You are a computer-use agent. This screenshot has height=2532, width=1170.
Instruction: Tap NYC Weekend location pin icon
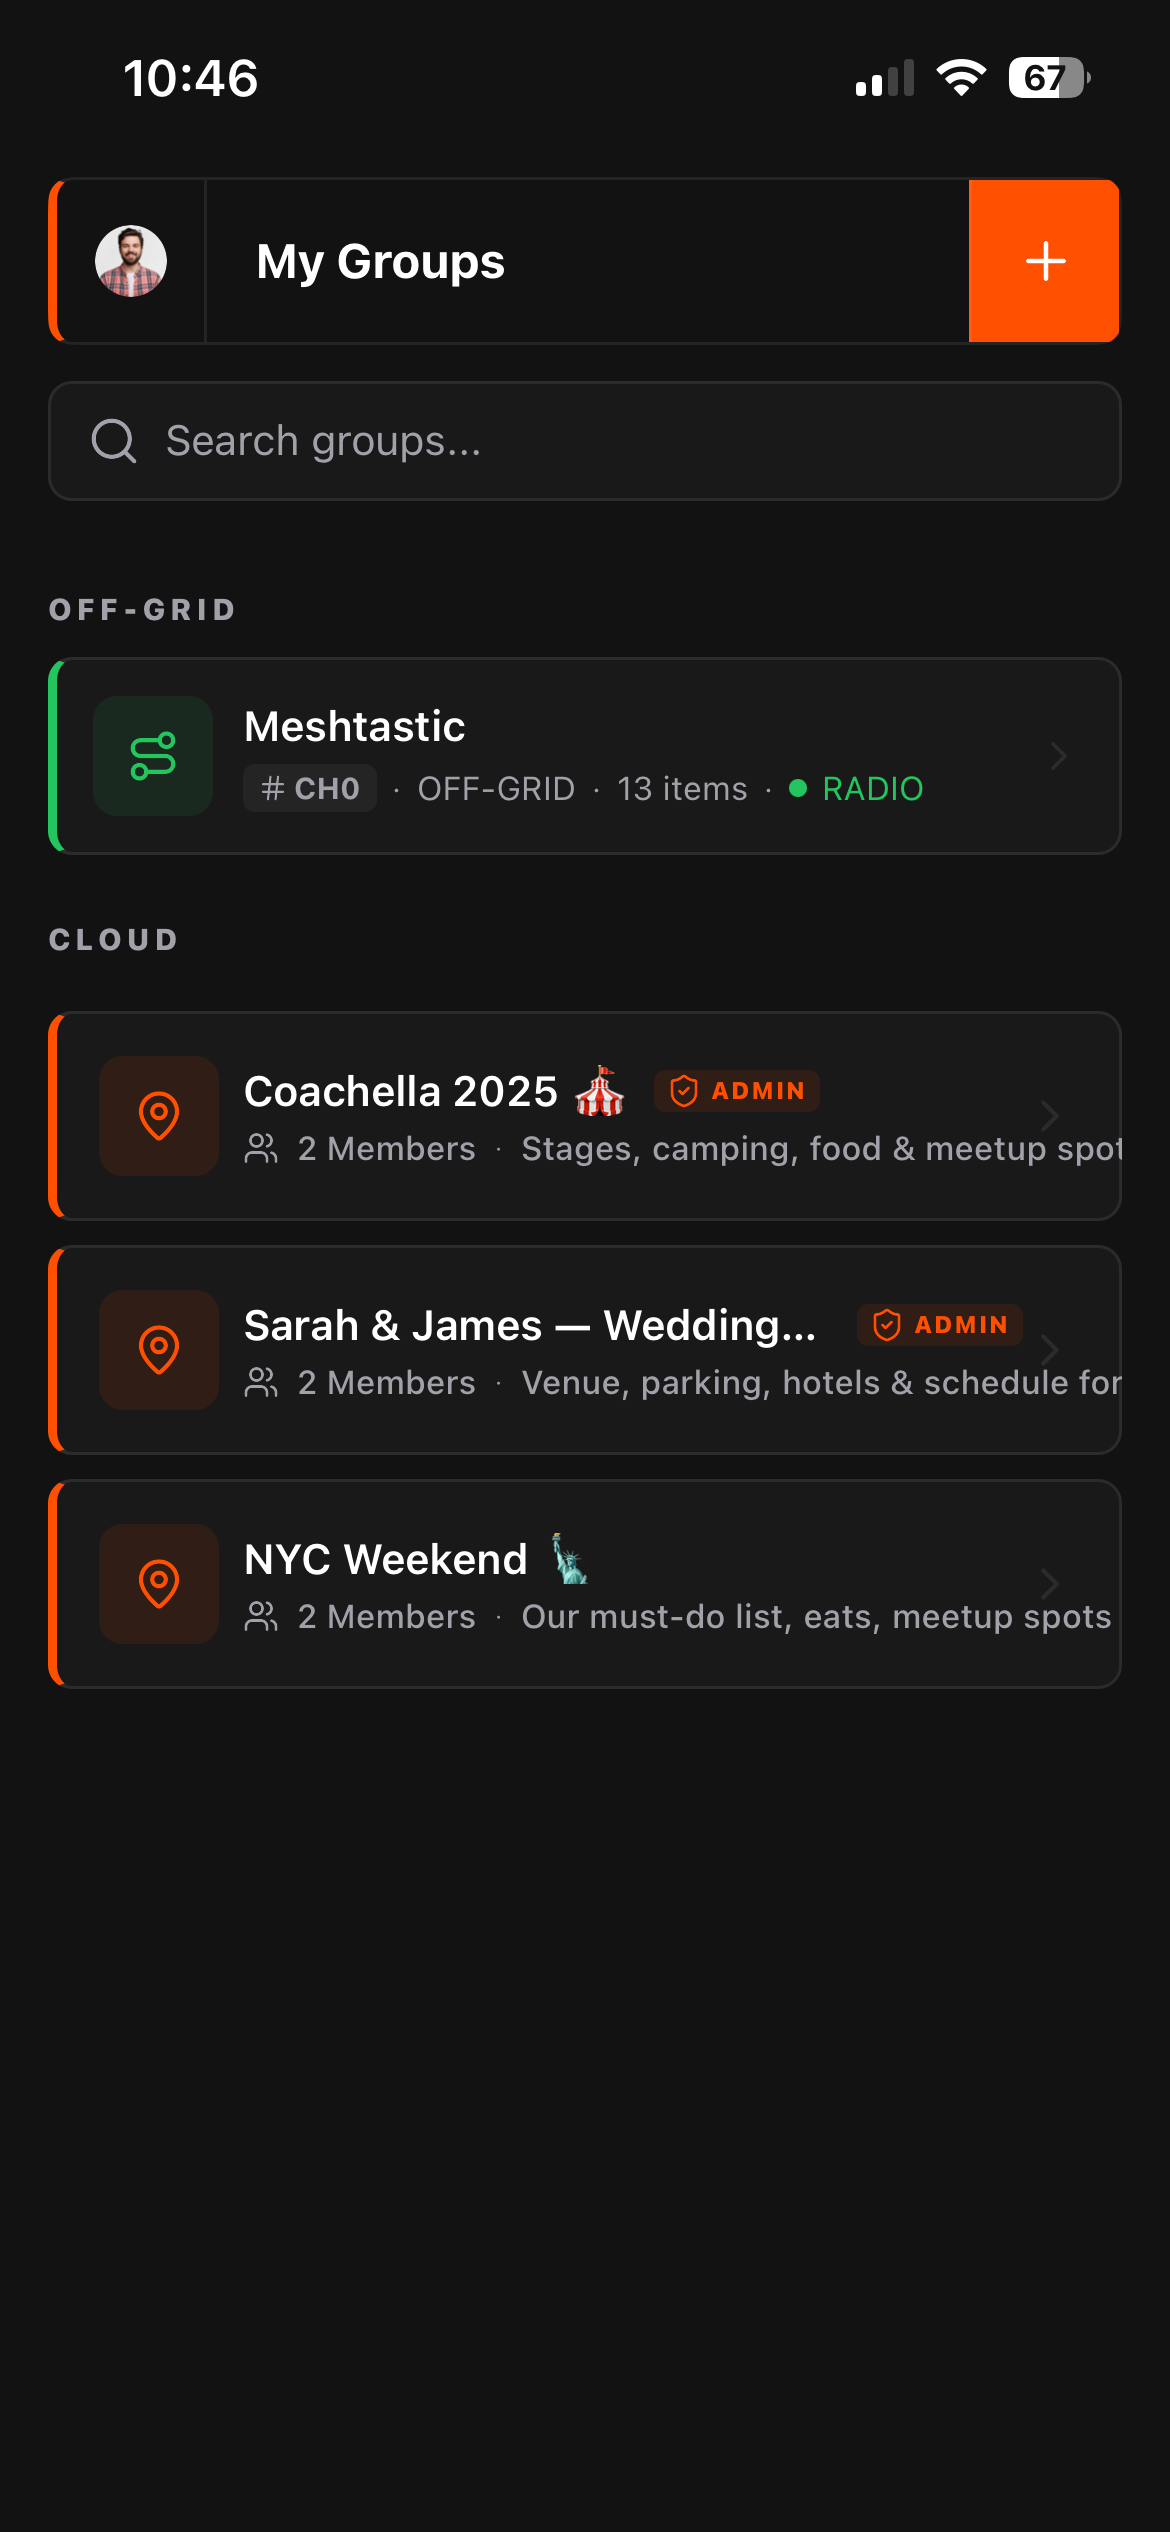(159, 1584)
